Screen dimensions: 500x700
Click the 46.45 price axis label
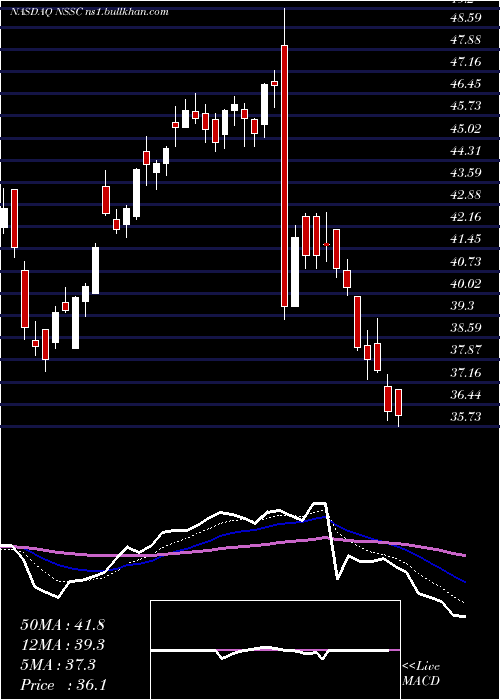click(x=466, y=84)
